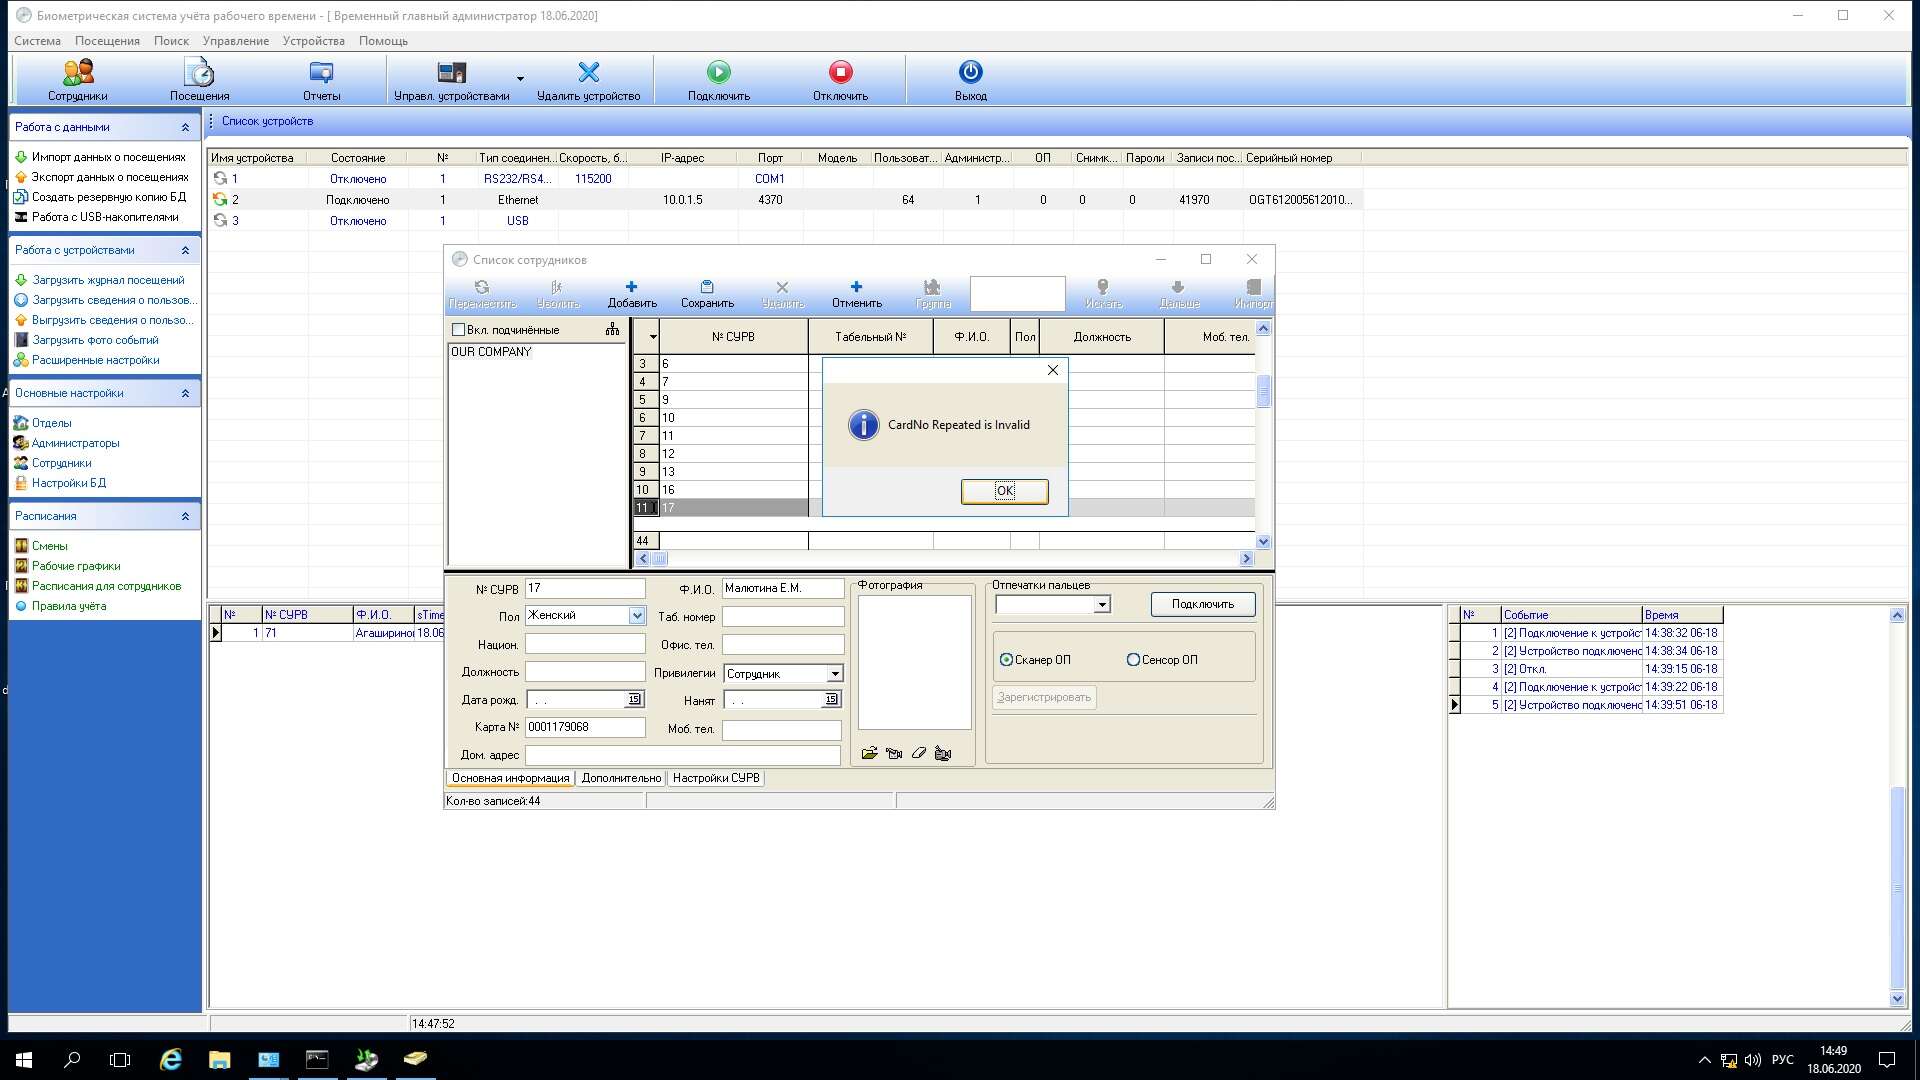Collapse the Основные настройки panel

(x=185, y=393)
